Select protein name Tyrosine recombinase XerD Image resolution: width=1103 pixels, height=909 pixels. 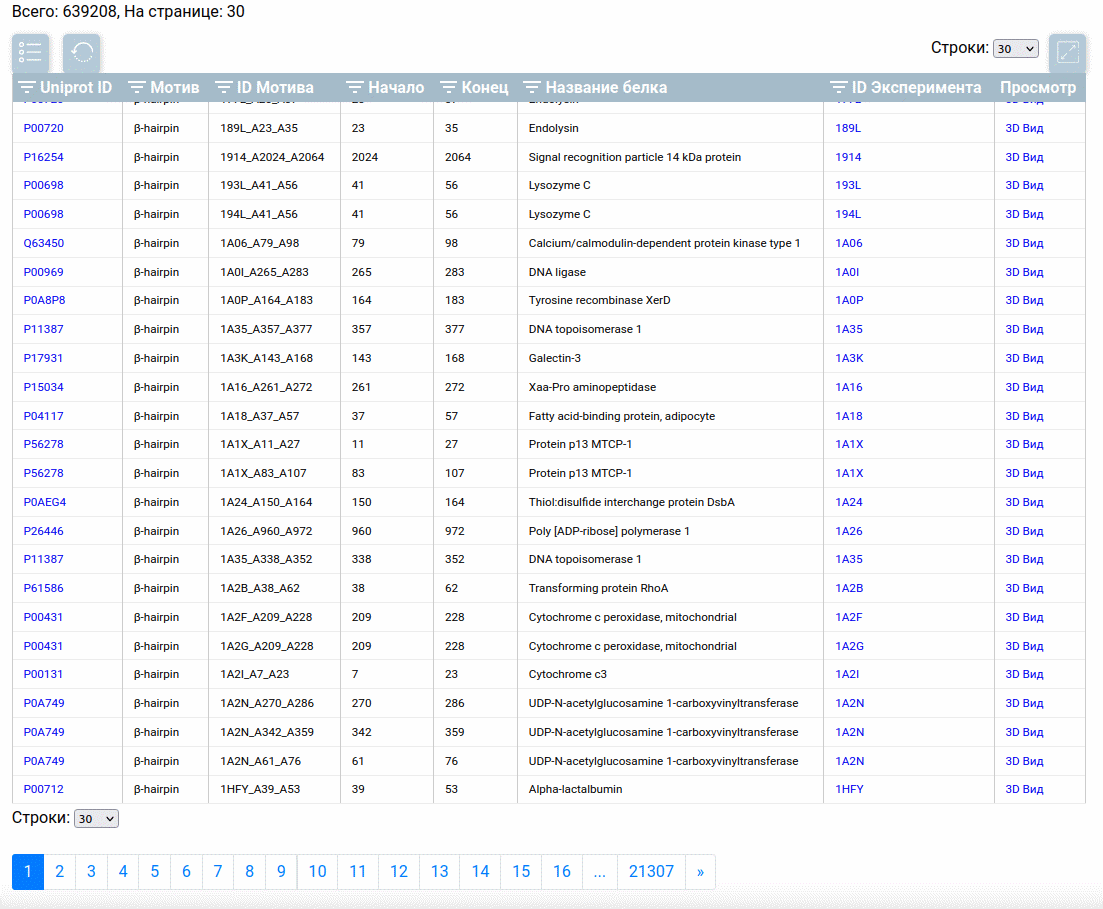[x=599, y=300]
